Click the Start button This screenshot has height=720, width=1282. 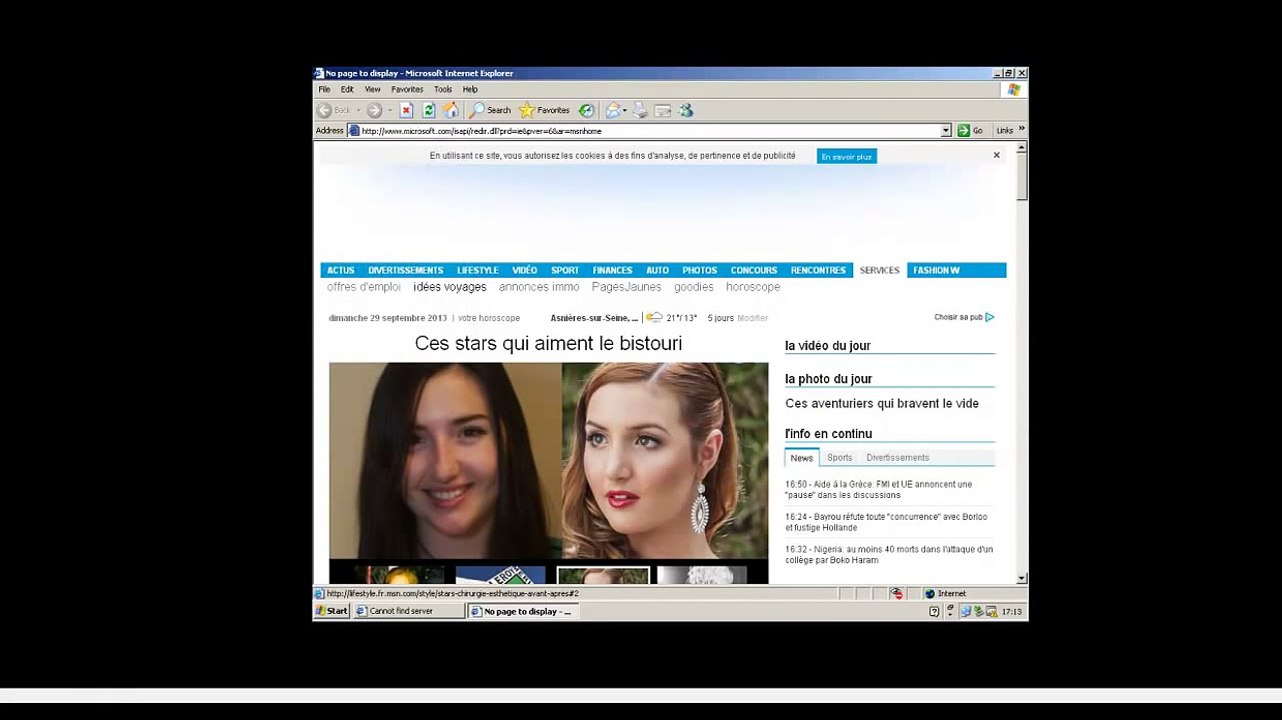[x=332, y=611]
